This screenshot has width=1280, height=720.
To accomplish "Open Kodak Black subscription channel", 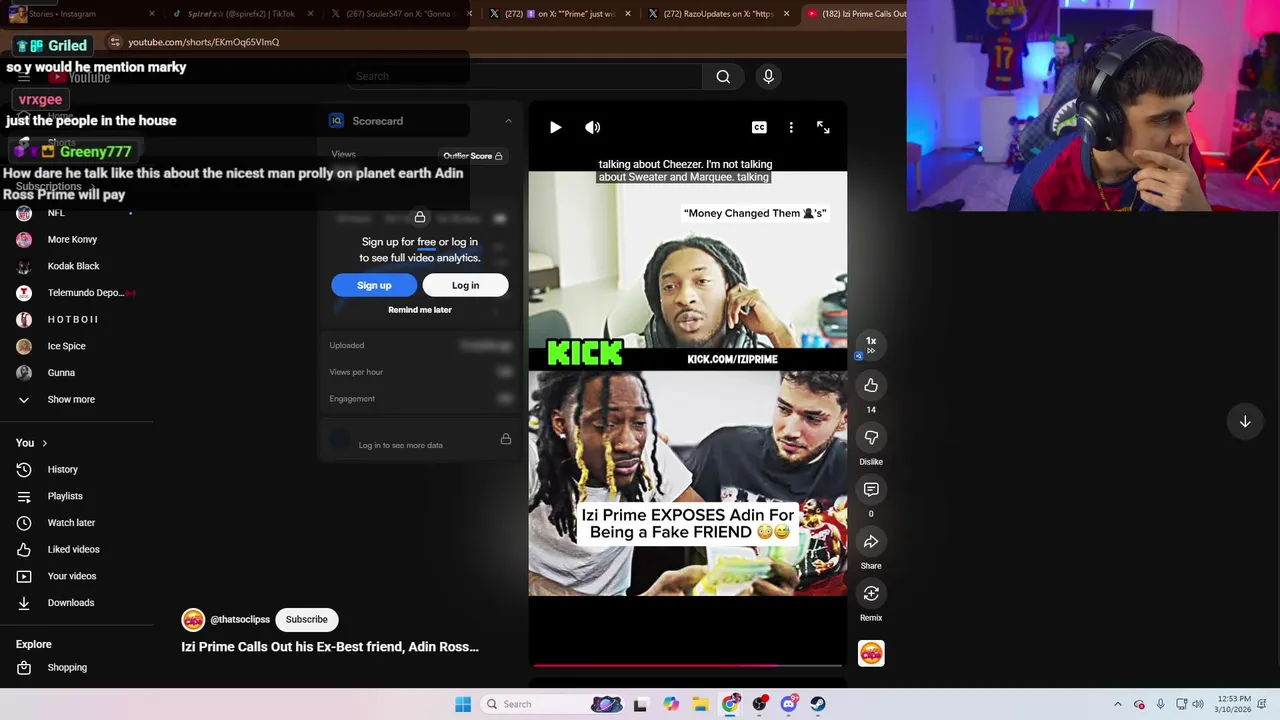I will [x=75, y=266].
